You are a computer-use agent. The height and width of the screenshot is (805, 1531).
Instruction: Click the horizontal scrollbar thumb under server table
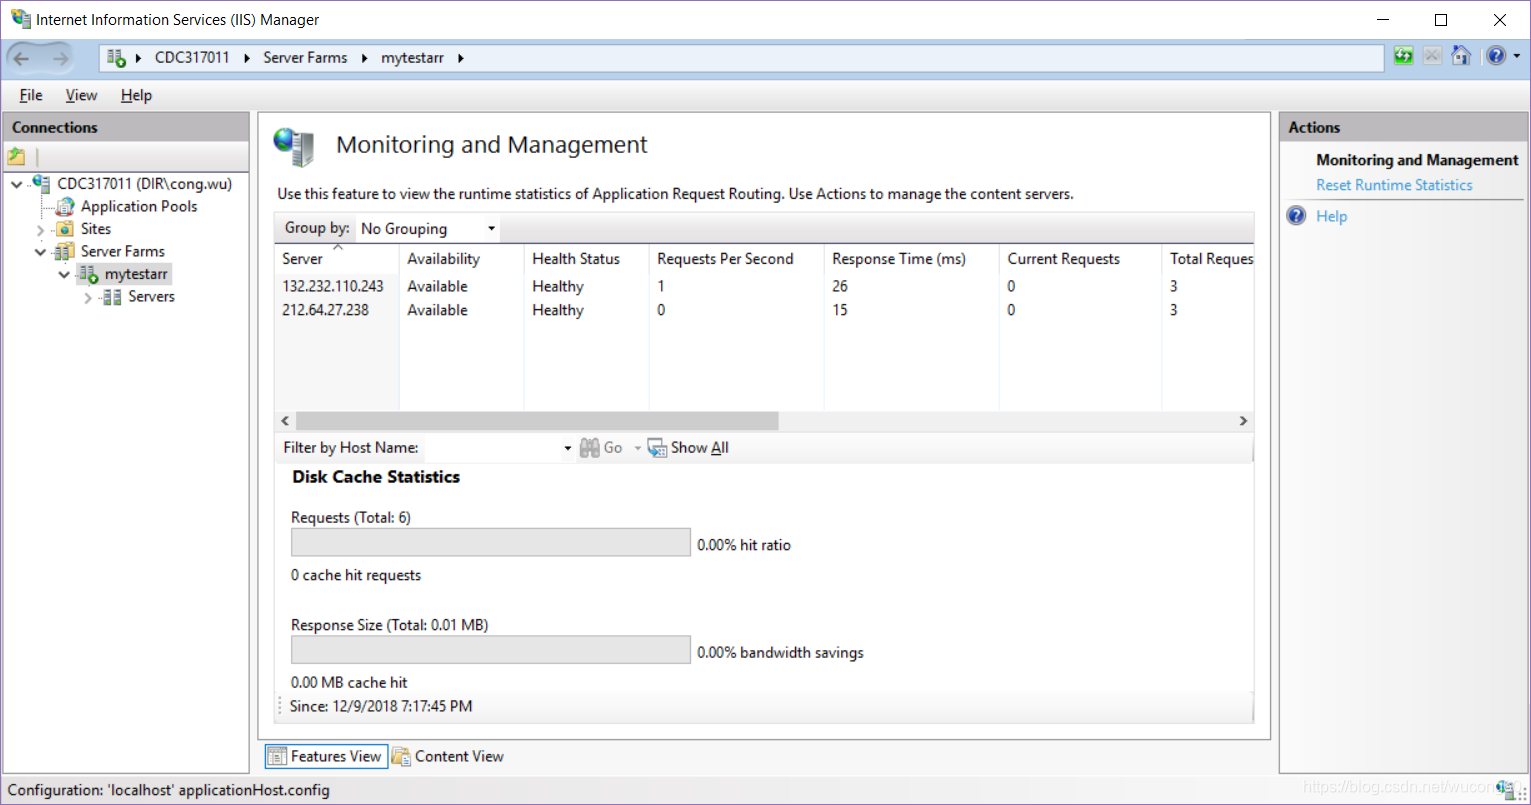(537, 421)
